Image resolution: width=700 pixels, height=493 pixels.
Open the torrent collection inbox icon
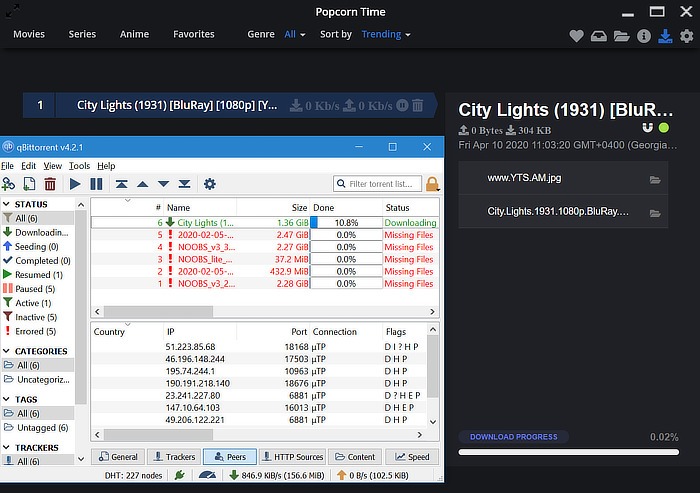point(599,36)
